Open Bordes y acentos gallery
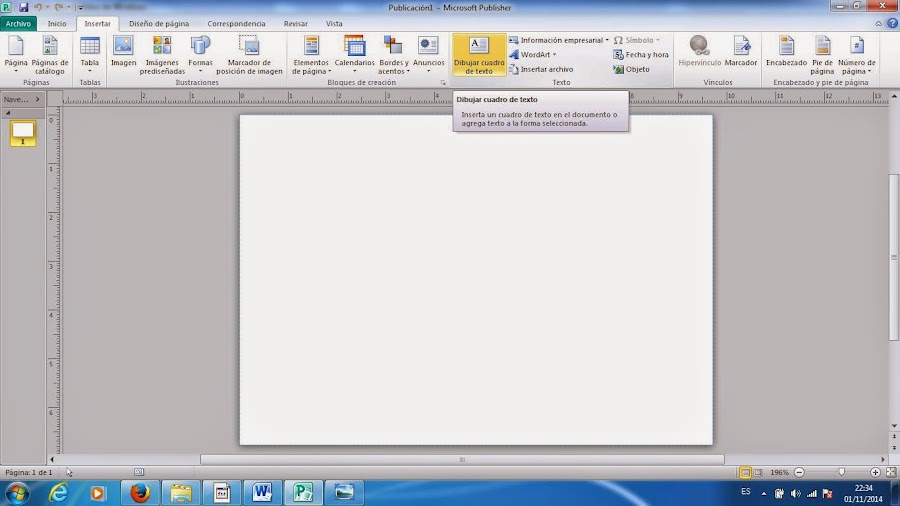This screenshot has width=900, height=506. tap(393, 54)
